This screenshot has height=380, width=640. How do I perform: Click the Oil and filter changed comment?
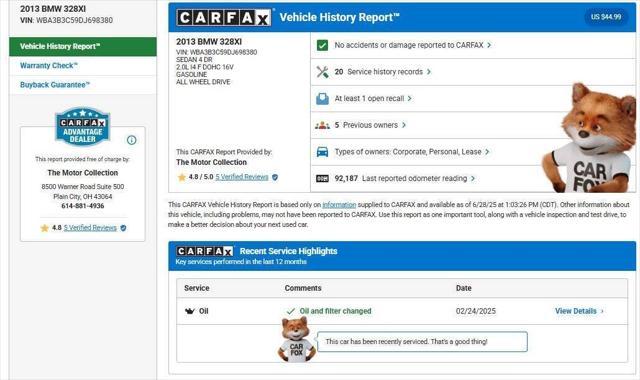[336, 311]
